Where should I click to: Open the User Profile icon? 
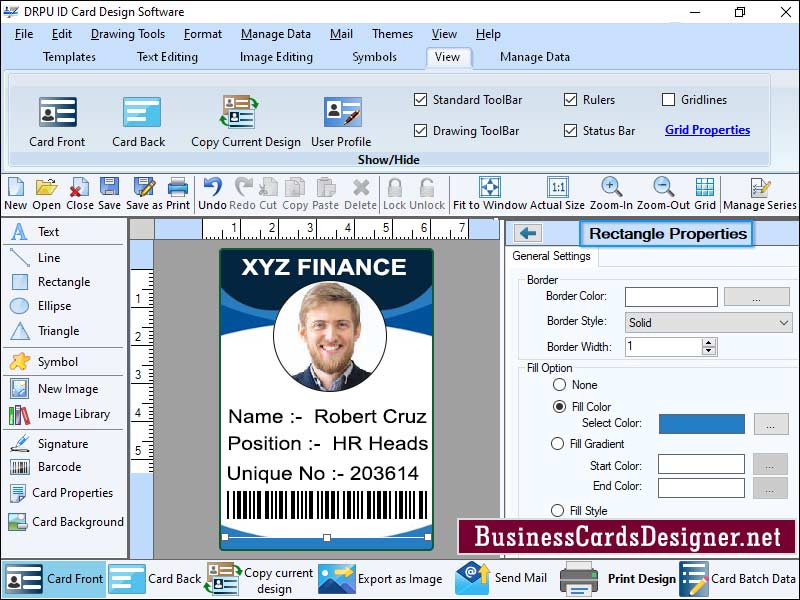click(x=341, y=112)
